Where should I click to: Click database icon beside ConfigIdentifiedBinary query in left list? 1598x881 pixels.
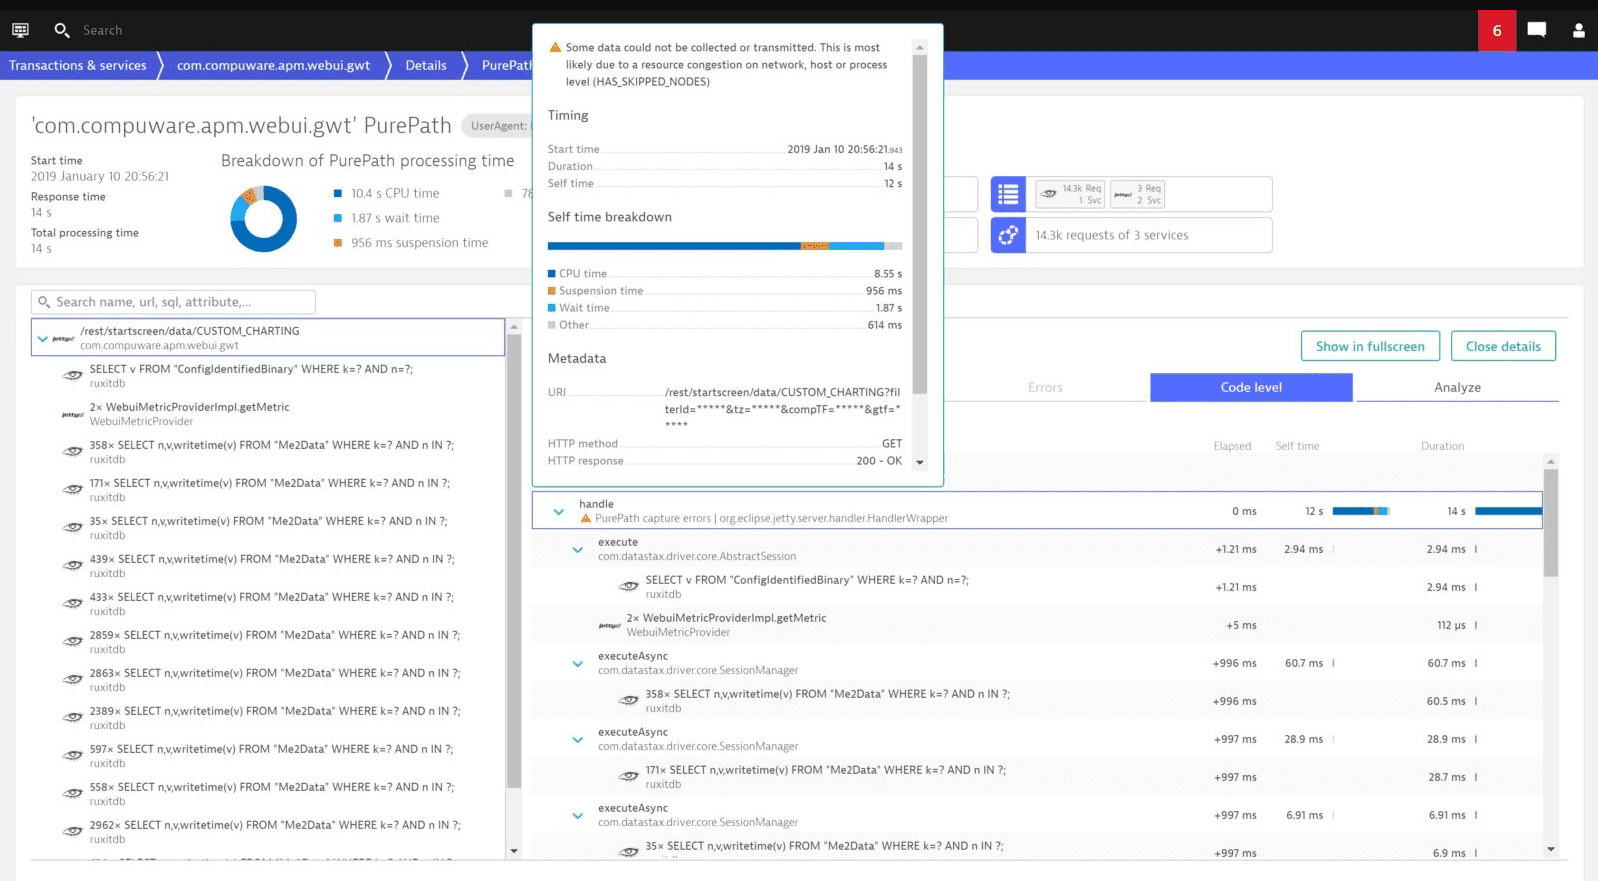(73, 376)
